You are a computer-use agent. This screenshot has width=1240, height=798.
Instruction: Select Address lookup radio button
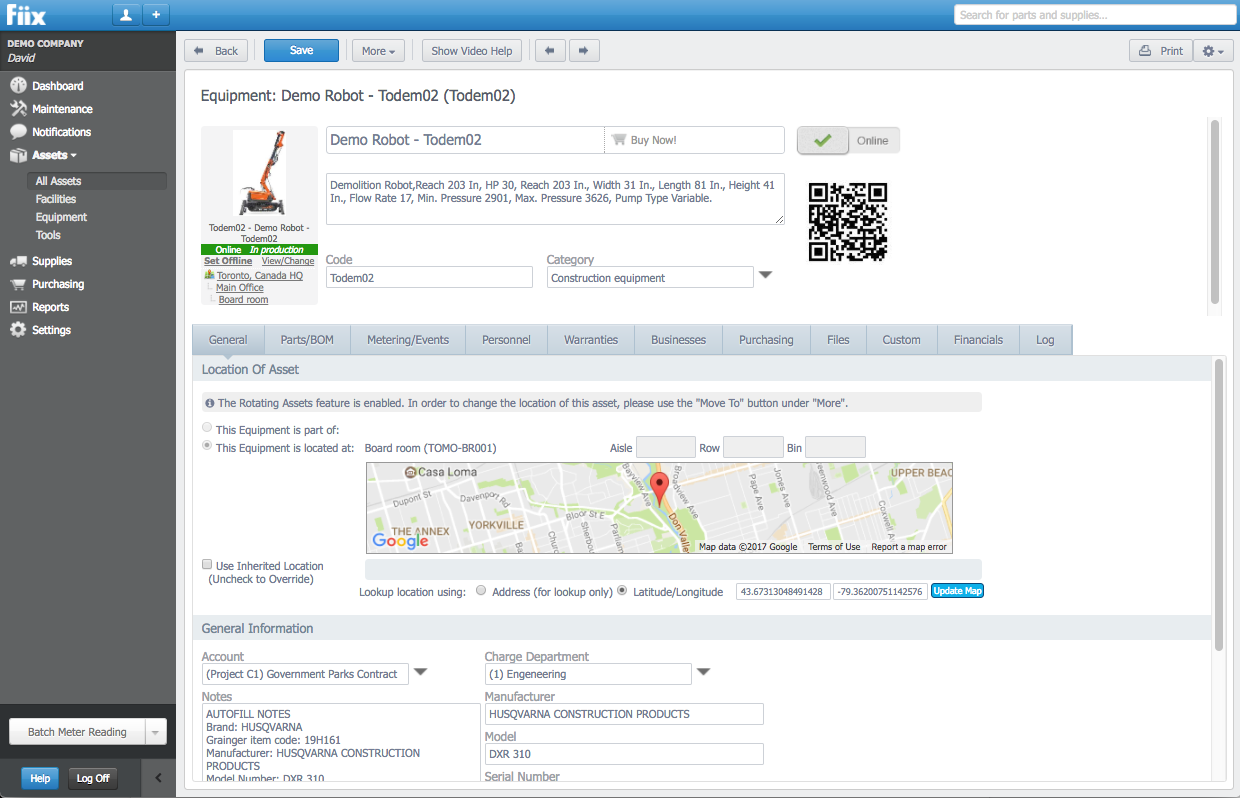pyautogui.click(x=482, y=591)
